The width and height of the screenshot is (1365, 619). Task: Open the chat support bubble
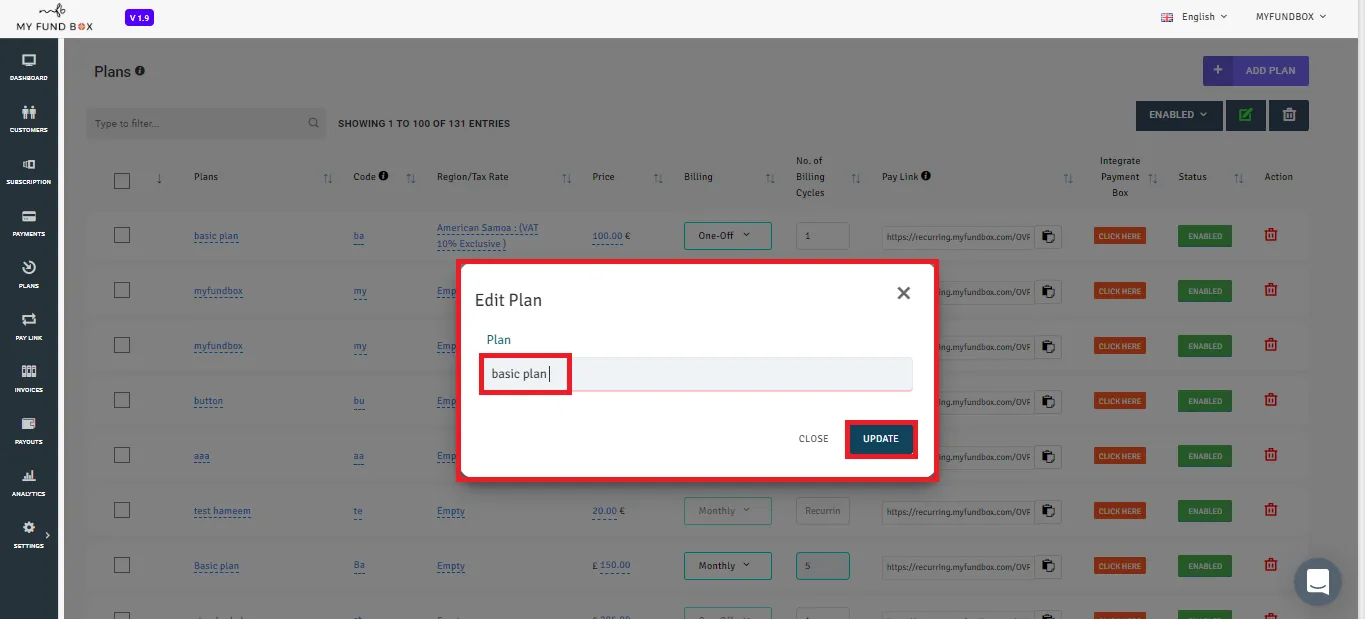tap(1317, 581)
